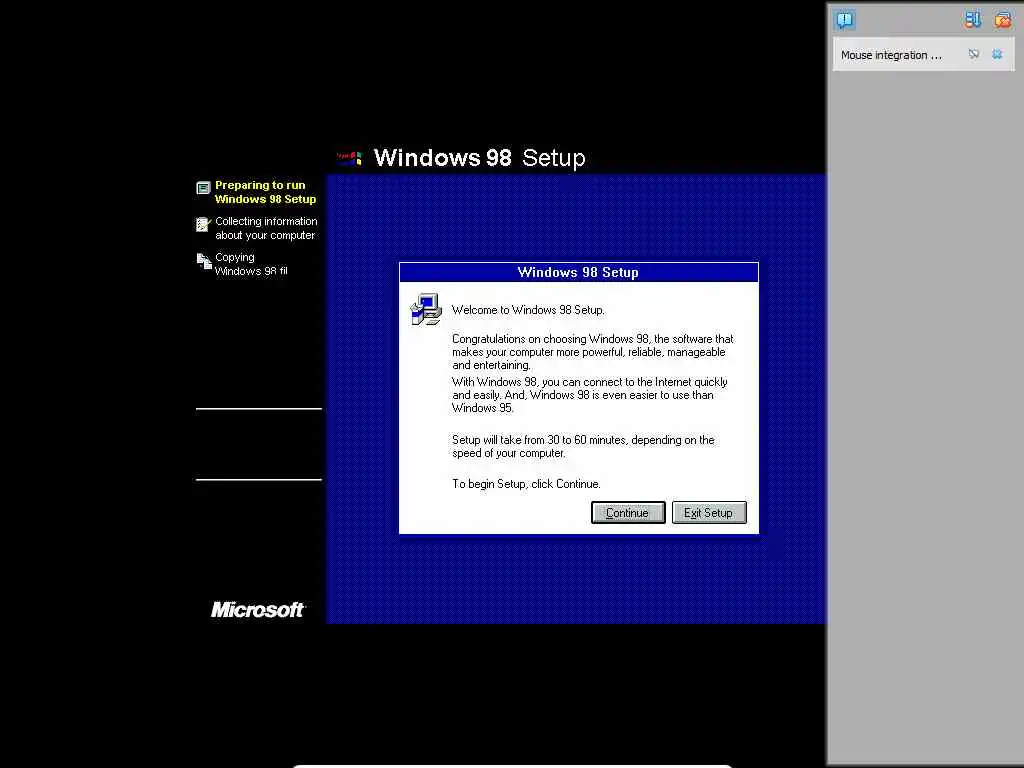1024x768 pixels.
Task: Click the Exit Setup button
Action: 709,513
